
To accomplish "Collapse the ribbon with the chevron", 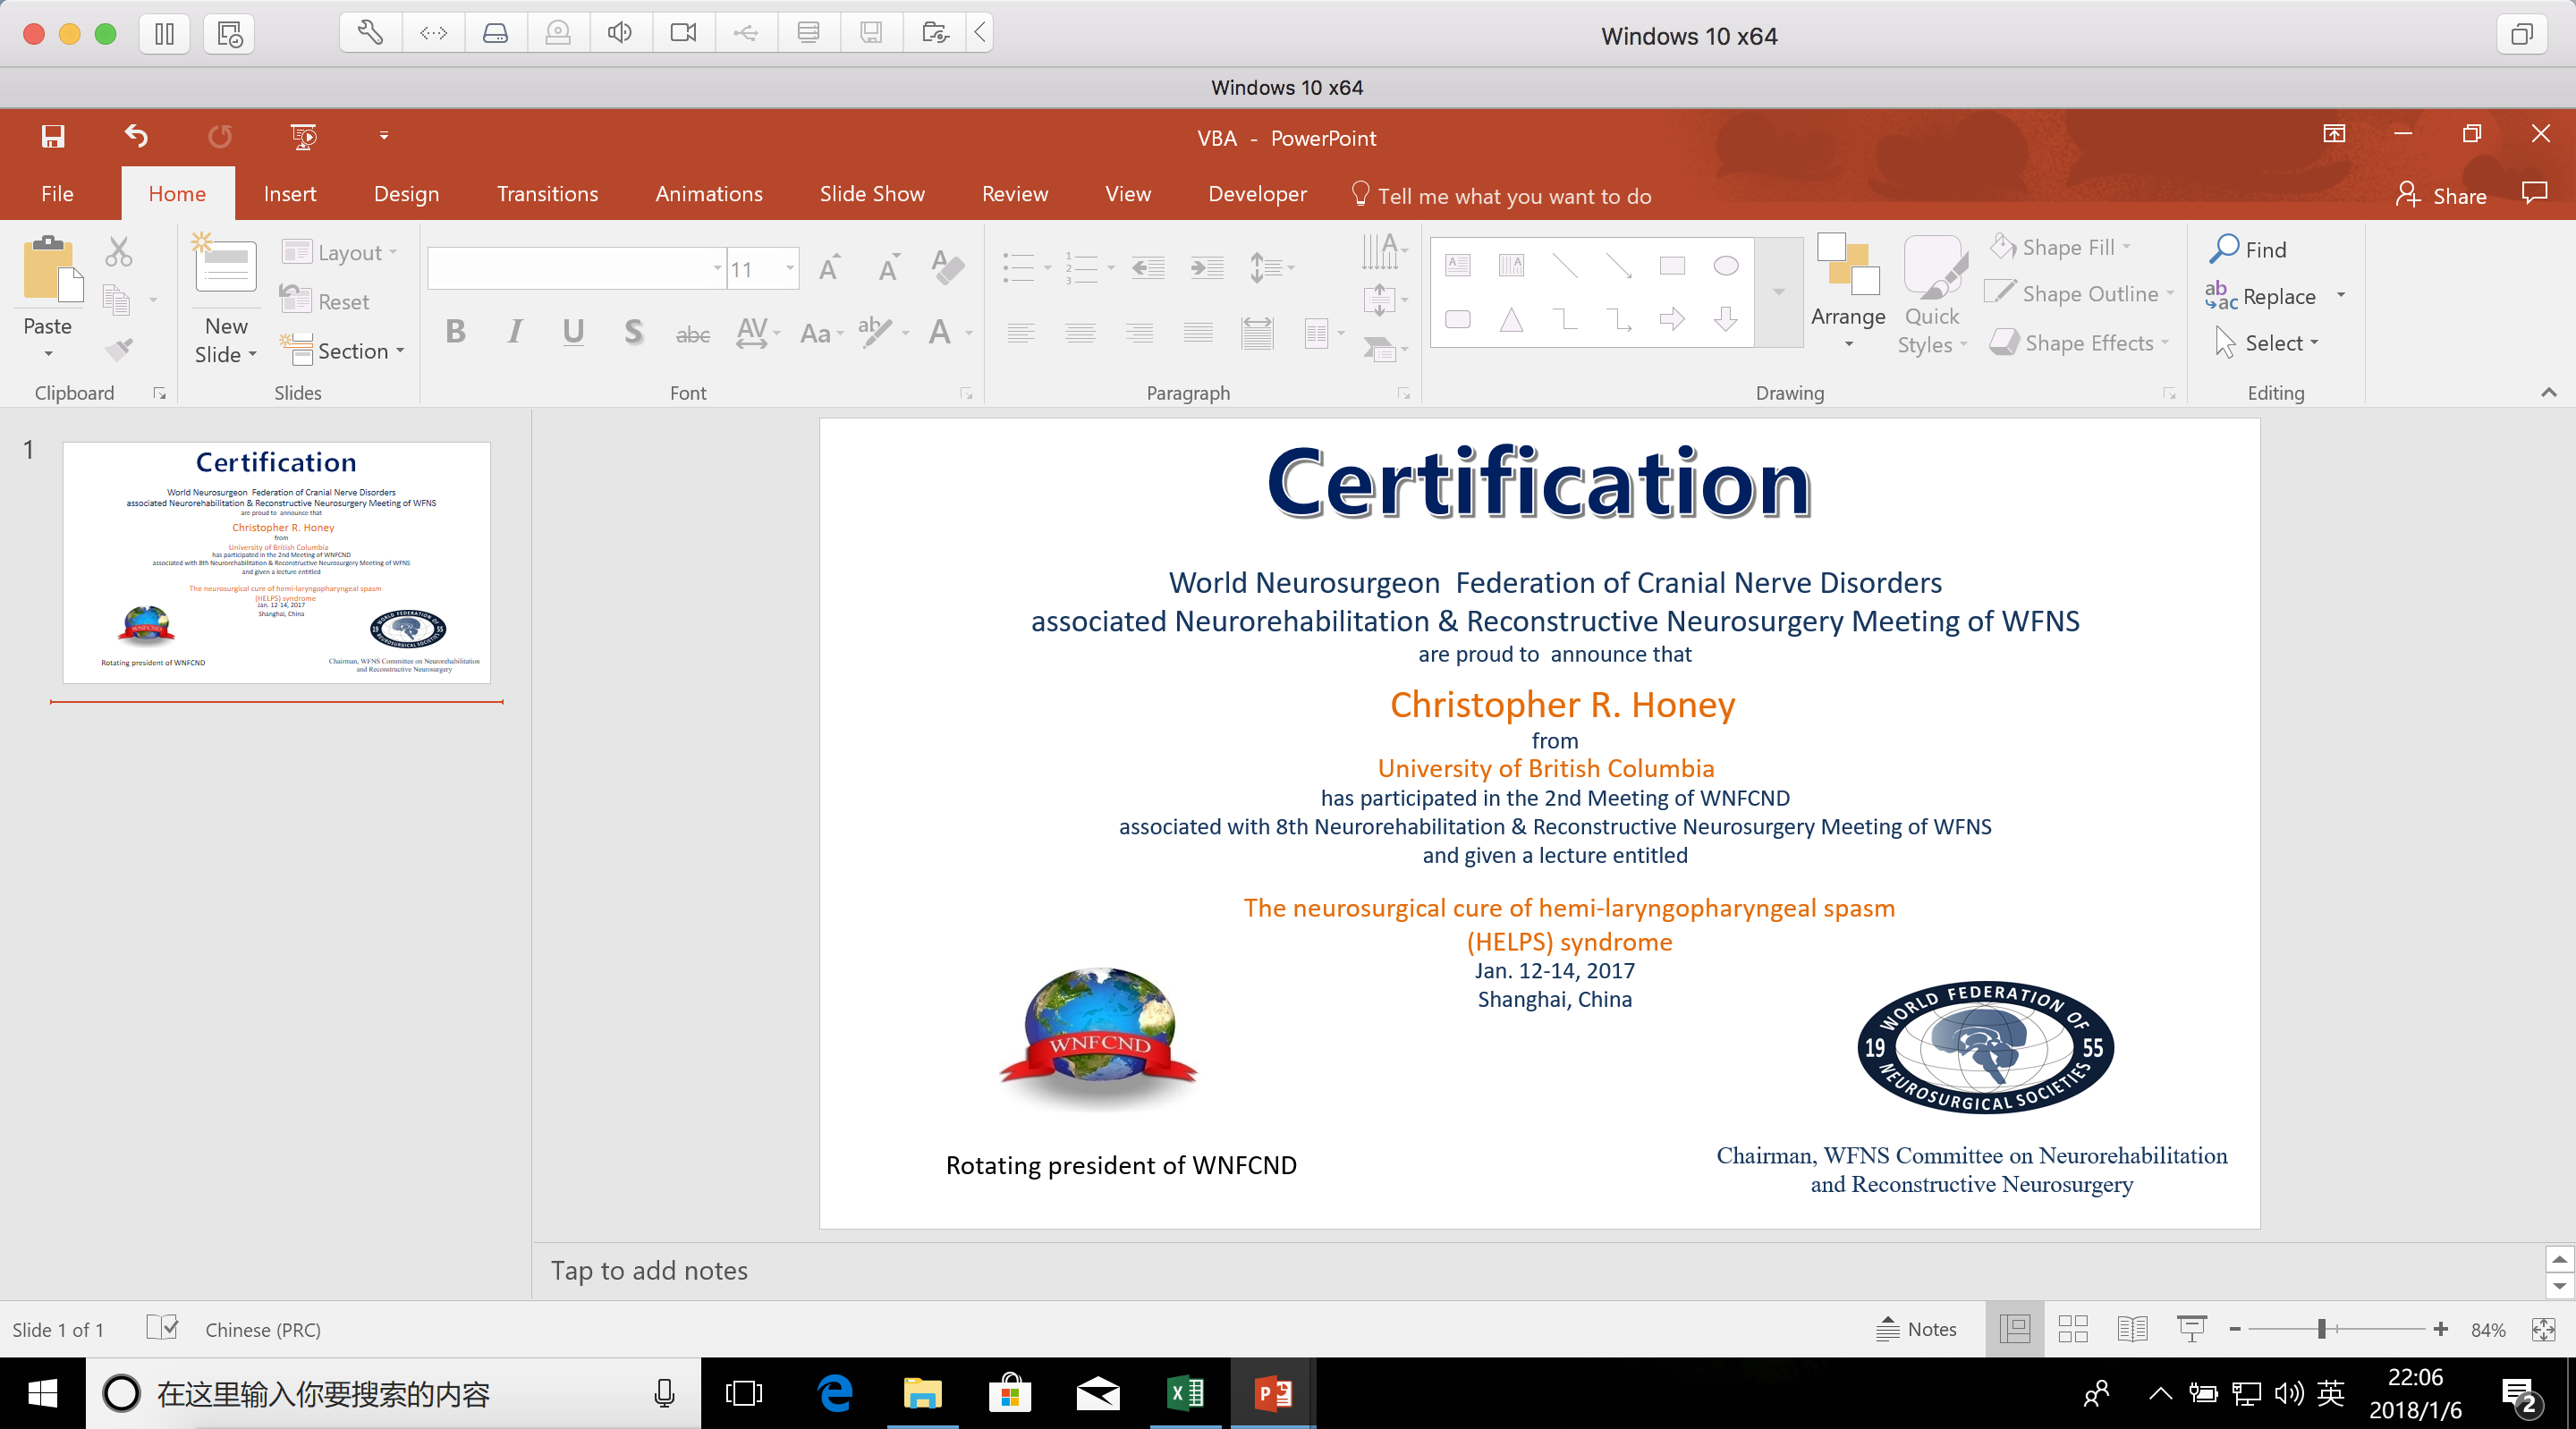I will [x=2548, y=392].
